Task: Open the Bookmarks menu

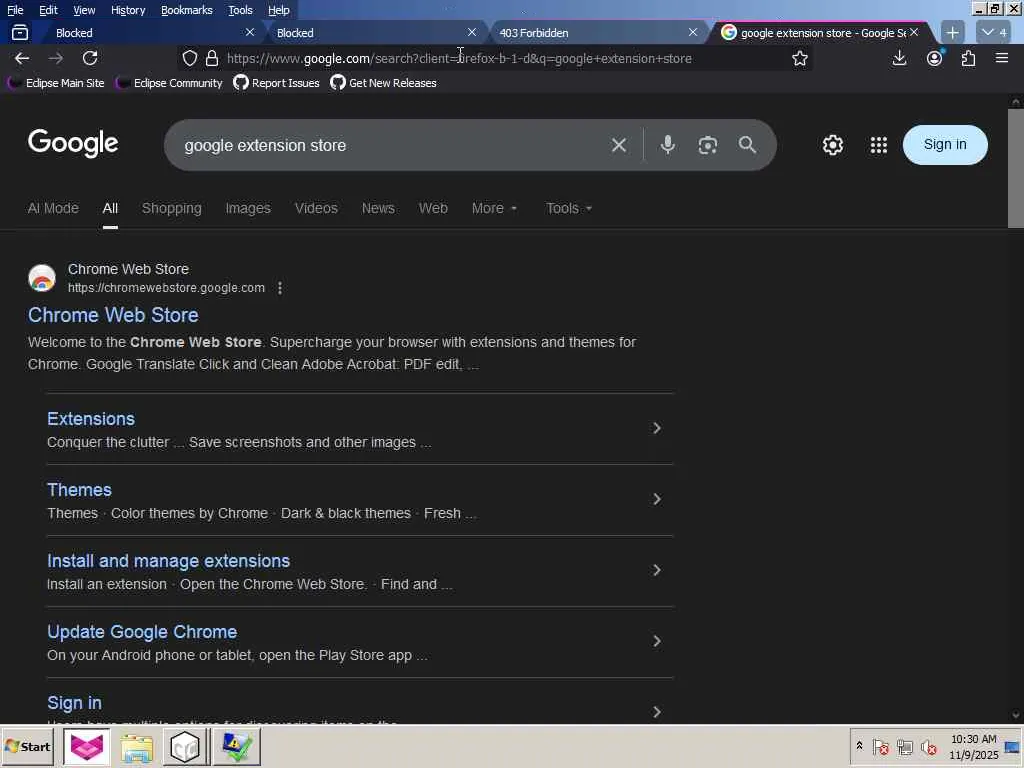Action: [x=187, y=10]
